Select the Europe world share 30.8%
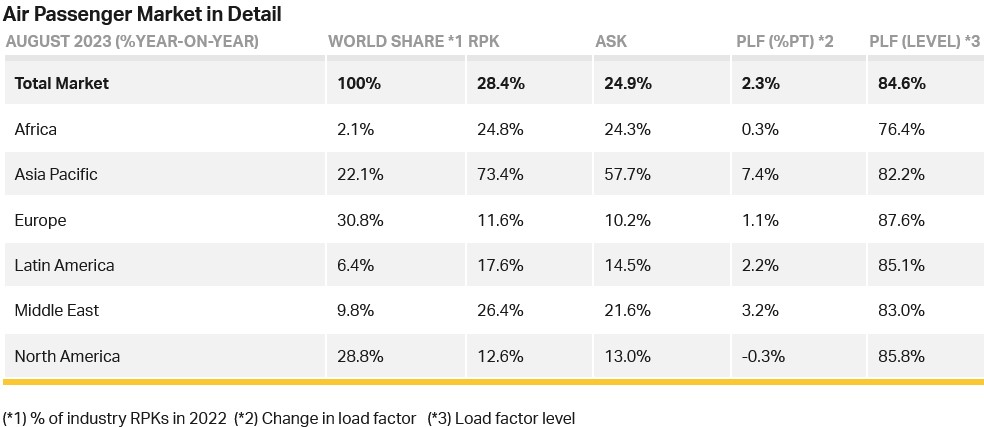Screen dimensions: 984x427 click(360, 220)
